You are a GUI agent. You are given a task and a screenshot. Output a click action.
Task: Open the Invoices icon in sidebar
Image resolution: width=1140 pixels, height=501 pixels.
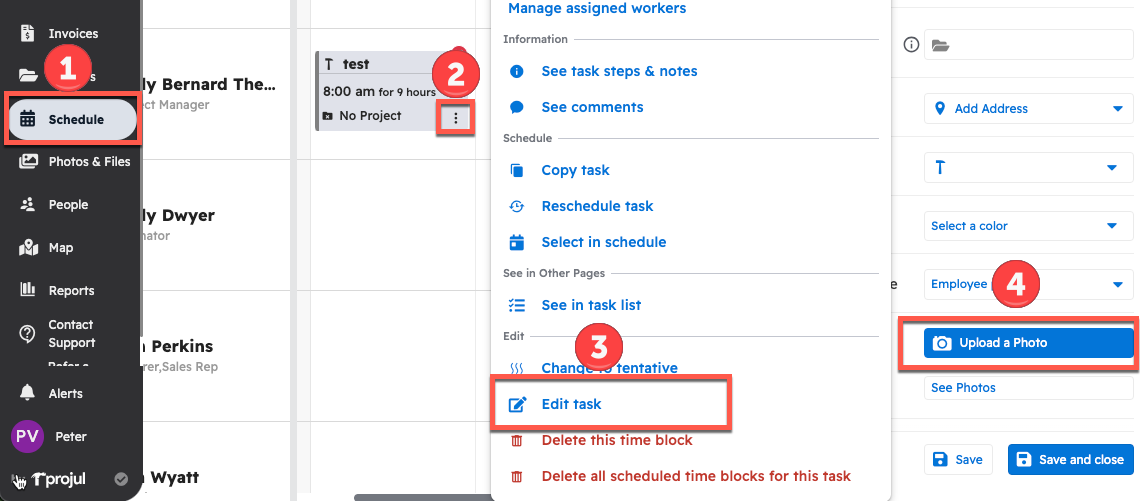[29, 33]
